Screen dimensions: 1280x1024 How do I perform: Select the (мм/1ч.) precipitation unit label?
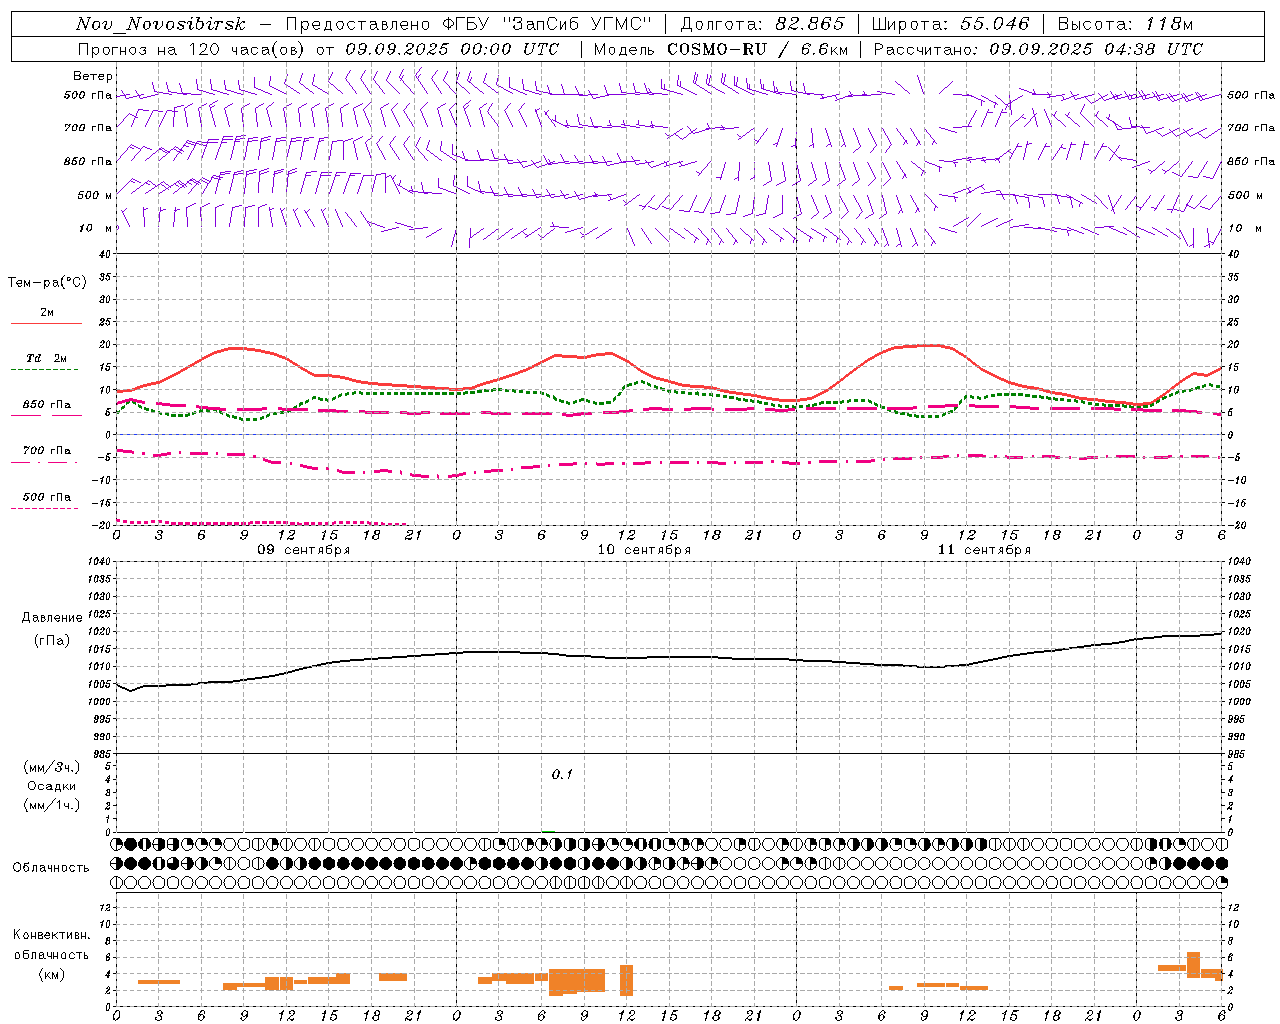pyautogui.click(x=52, y=805)
